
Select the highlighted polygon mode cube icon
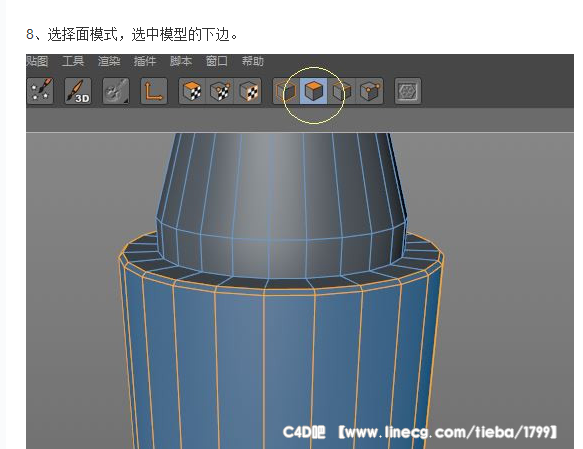tap(313, 91)
